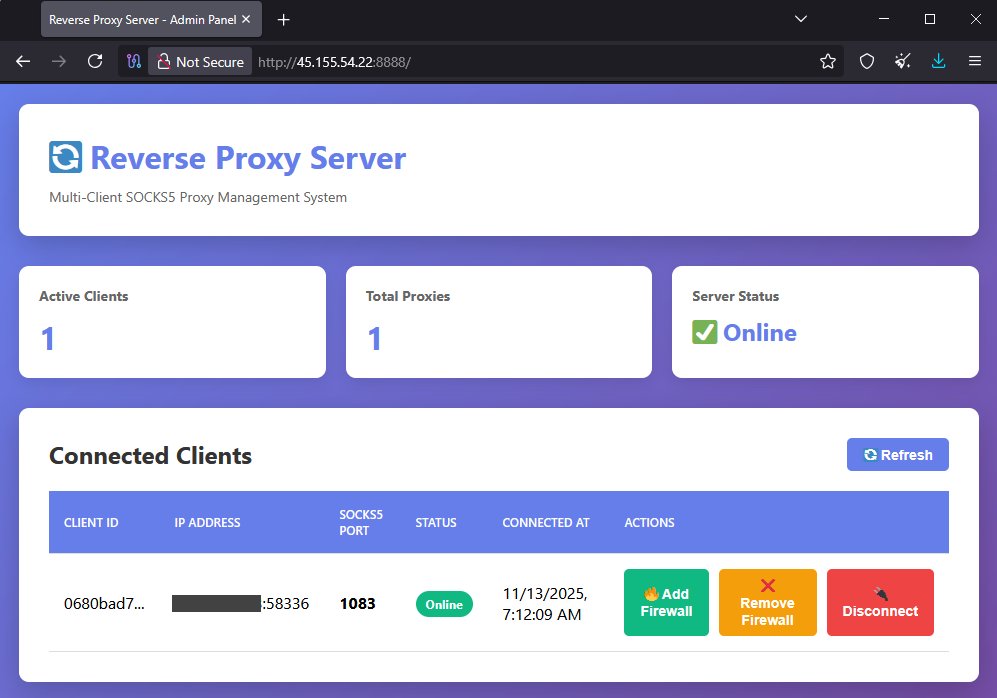Screen dimensions: 997x698
Task: Close the browser window
Action: pyautogui.click(x=975, y=19)
